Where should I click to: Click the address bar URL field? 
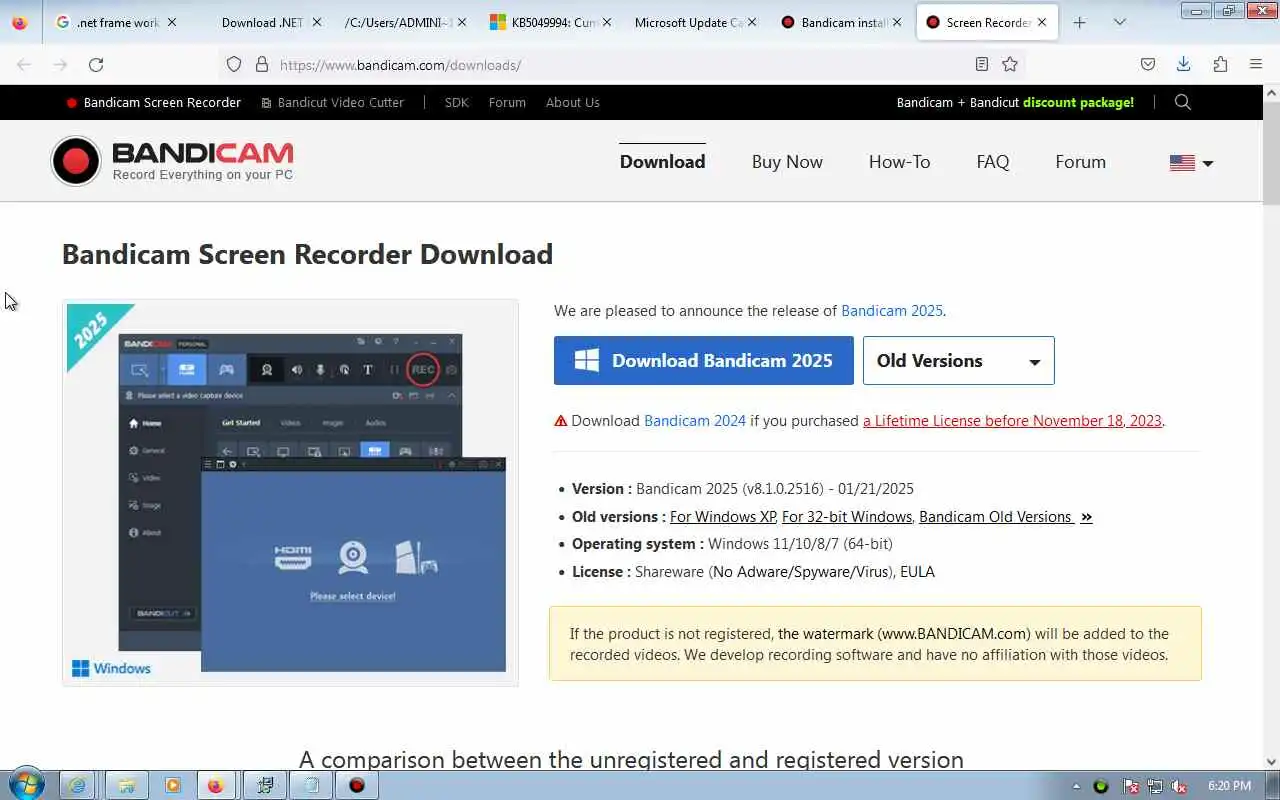(x=620, y=64)
